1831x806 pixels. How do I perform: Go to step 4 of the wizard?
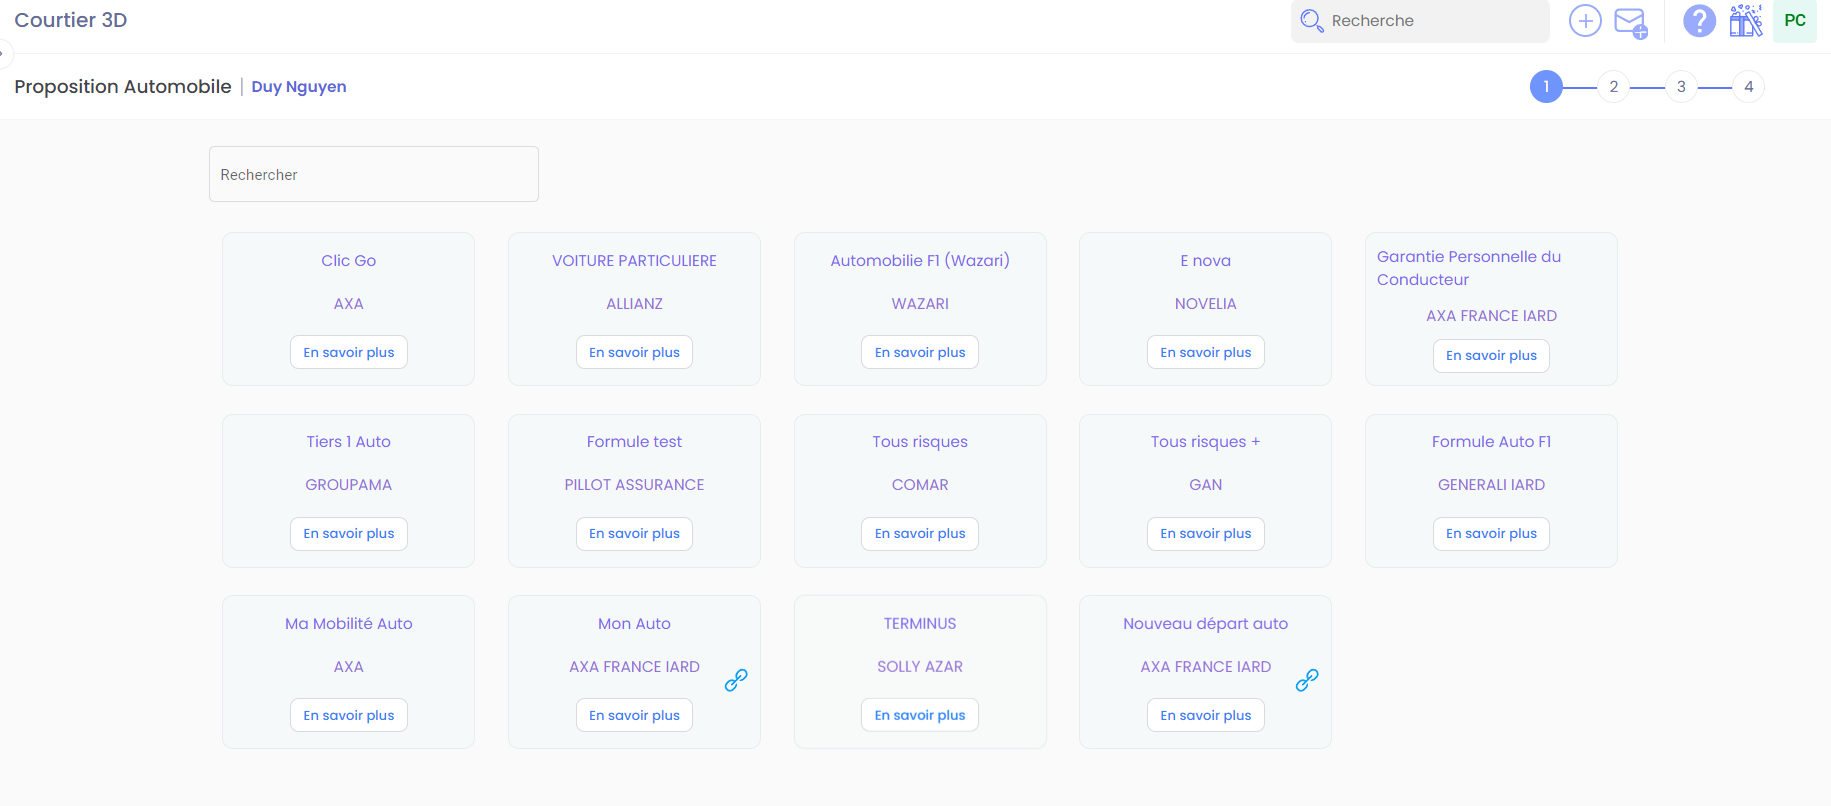[1748, 87]
